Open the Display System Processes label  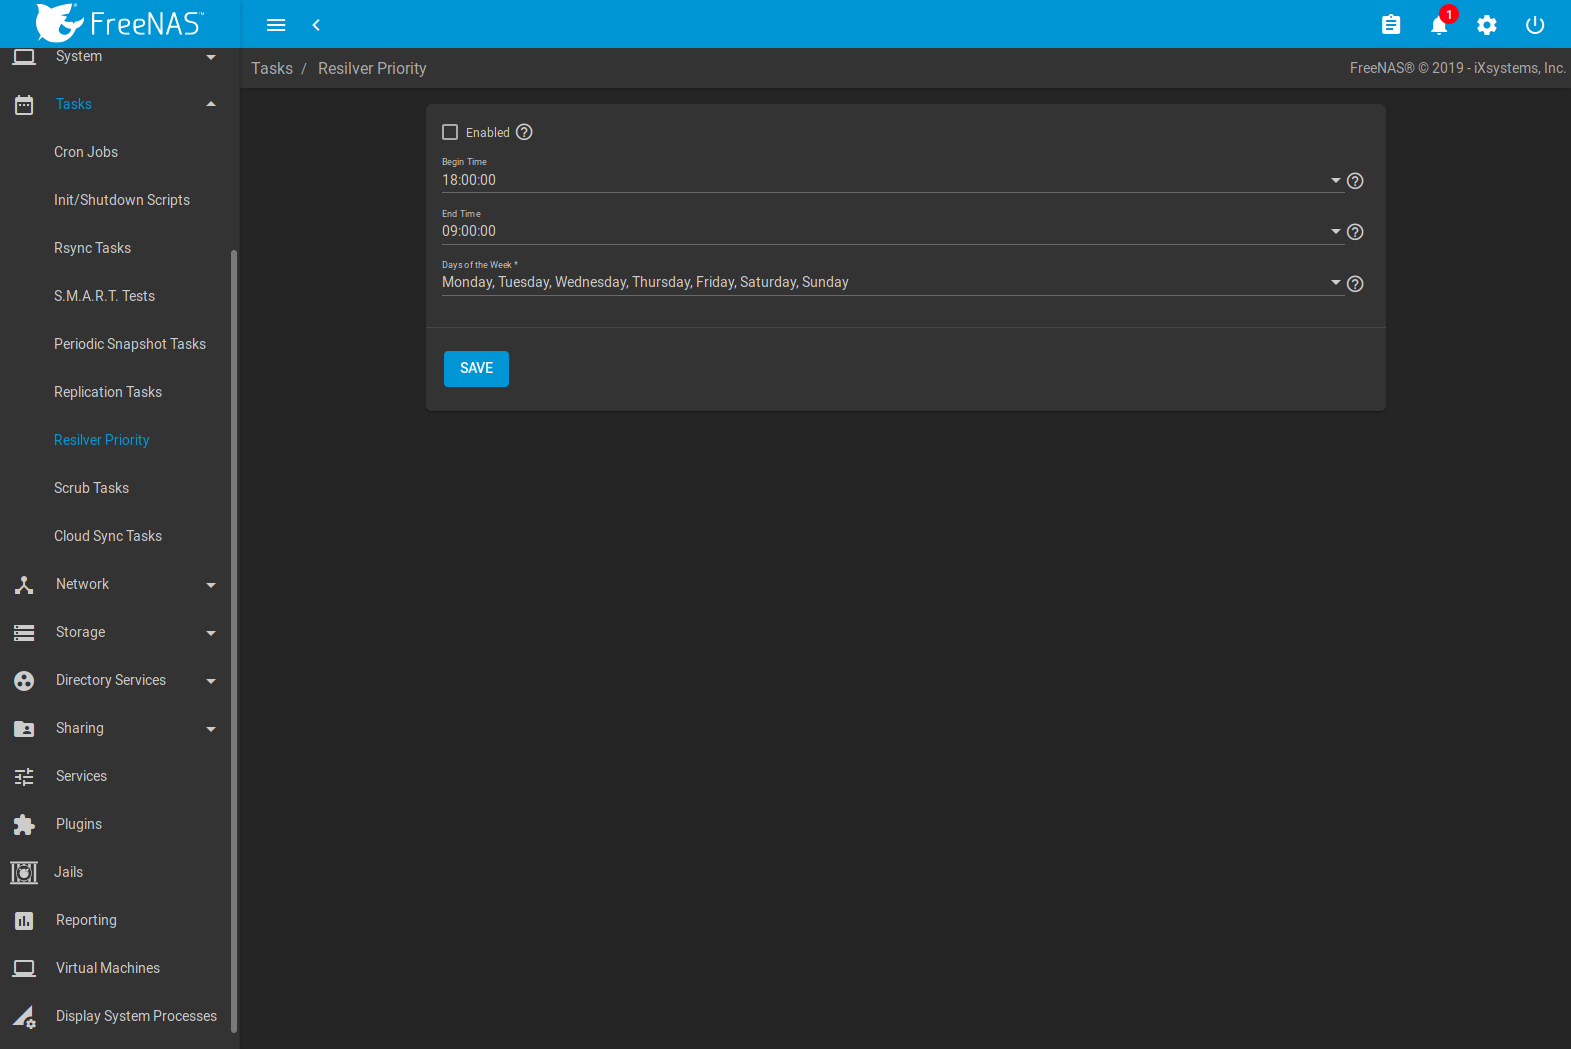(x=136, y=1016)
